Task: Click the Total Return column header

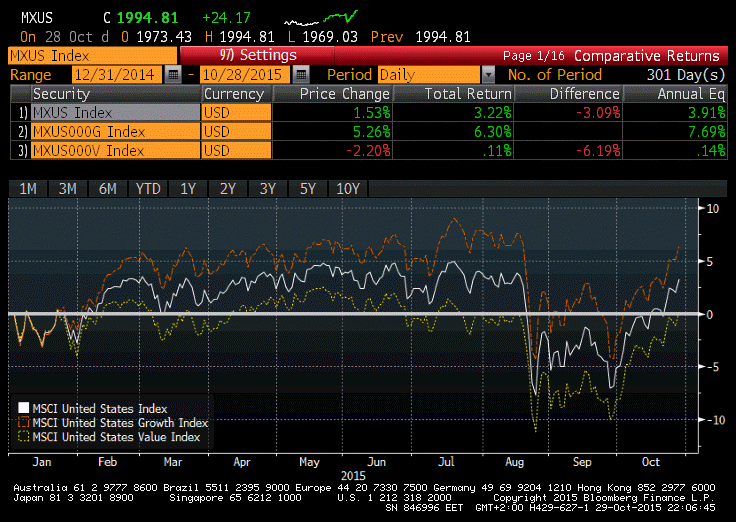Action: coord(453,94)
